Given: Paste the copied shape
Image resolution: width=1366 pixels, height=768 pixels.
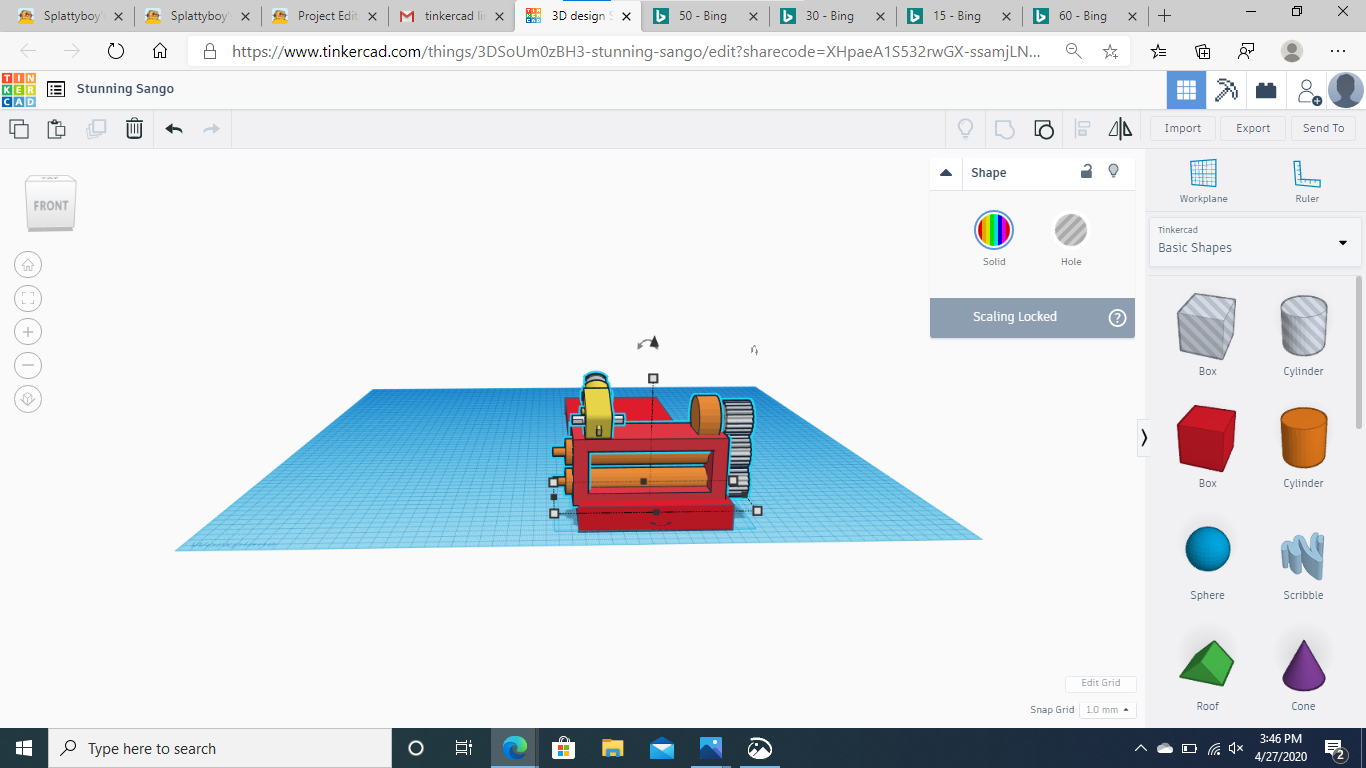Looking at the screenshot, I should 56,128.
